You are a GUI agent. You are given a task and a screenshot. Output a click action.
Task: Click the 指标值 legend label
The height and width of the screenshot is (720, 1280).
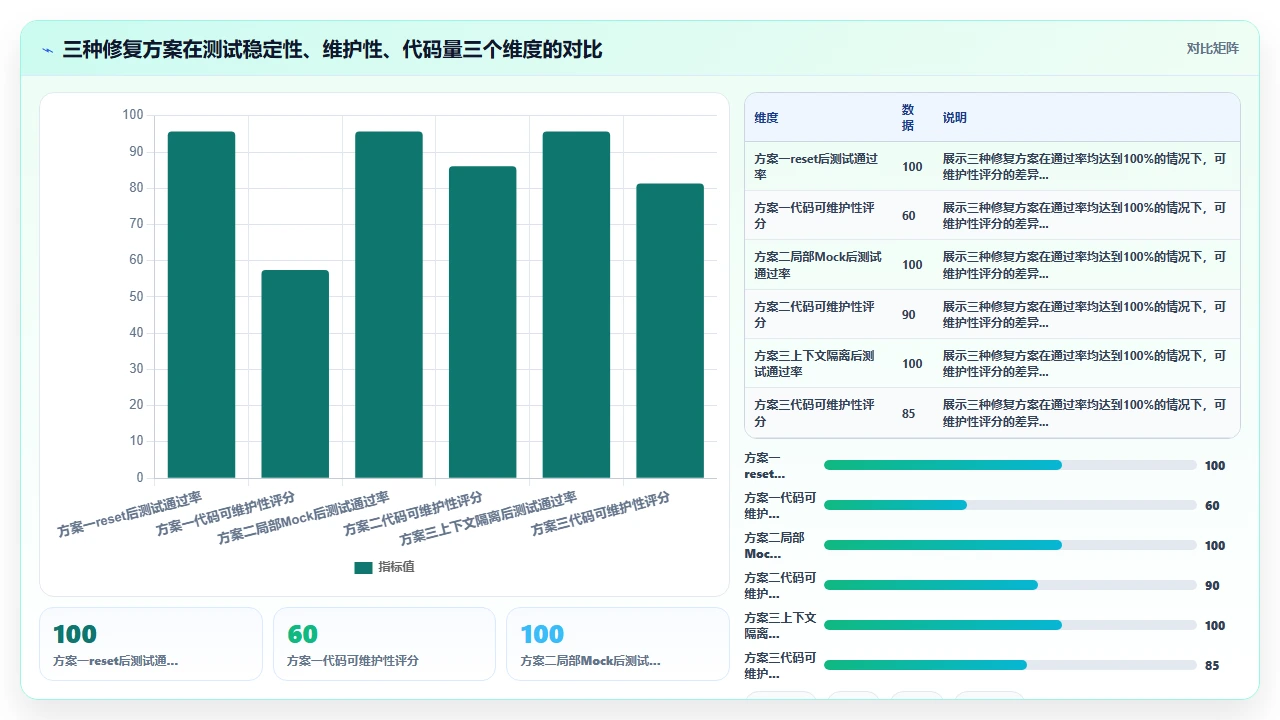396,567
